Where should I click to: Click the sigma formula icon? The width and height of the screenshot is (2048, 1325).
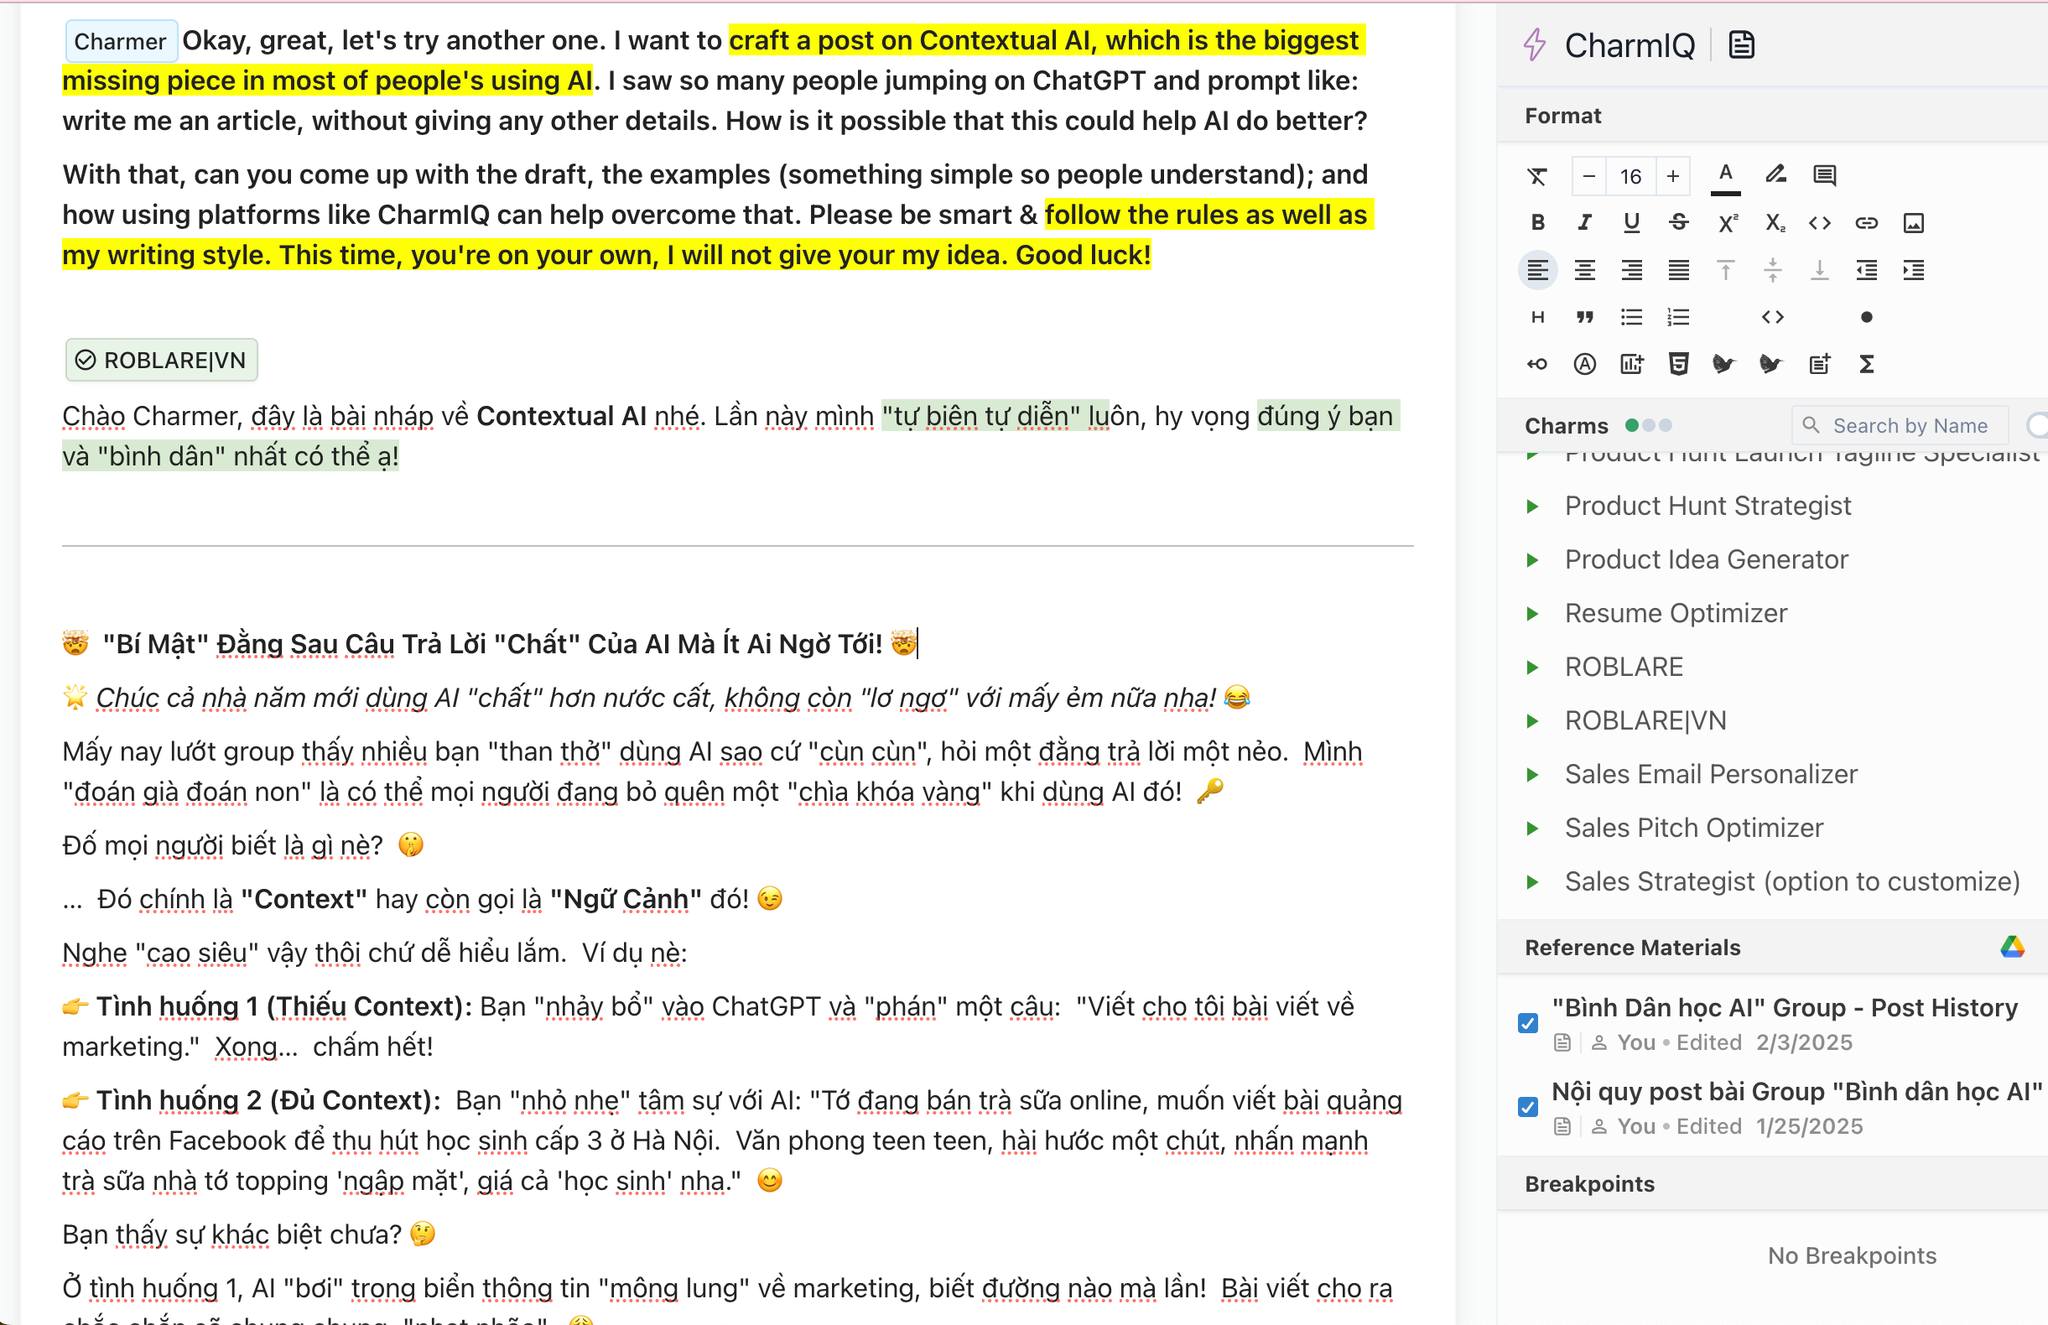[1866, 364]
